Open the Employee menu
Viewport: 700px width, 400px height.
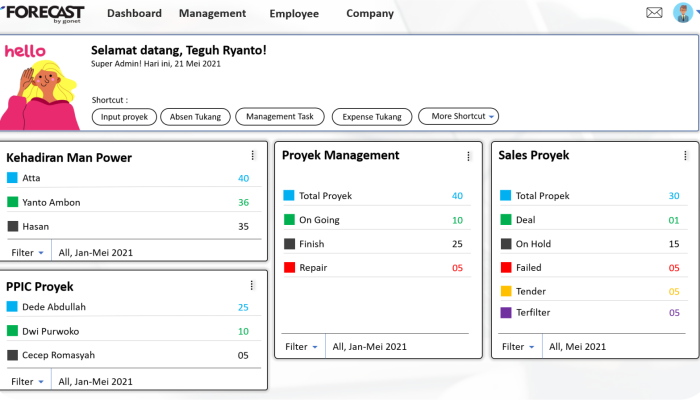pyautogui.click(x=294, y=14)
